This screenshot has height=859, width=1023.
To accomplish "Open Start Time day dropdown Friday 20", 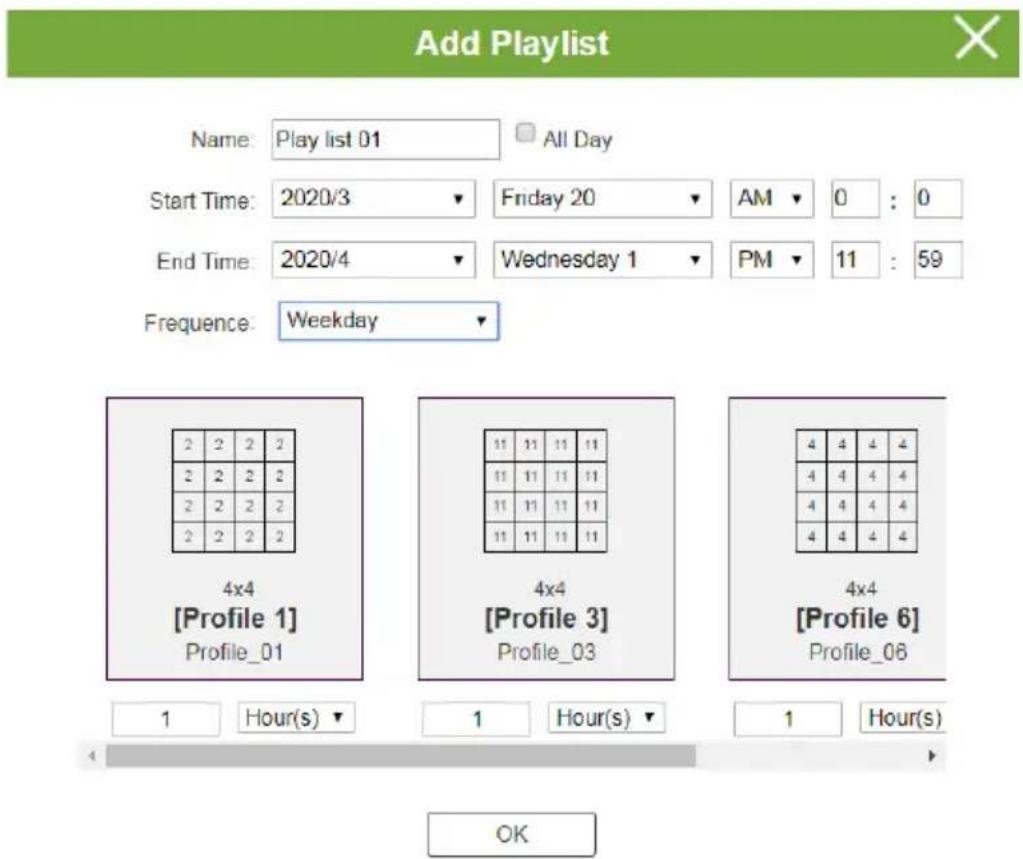I will click(x=602, y=198).
